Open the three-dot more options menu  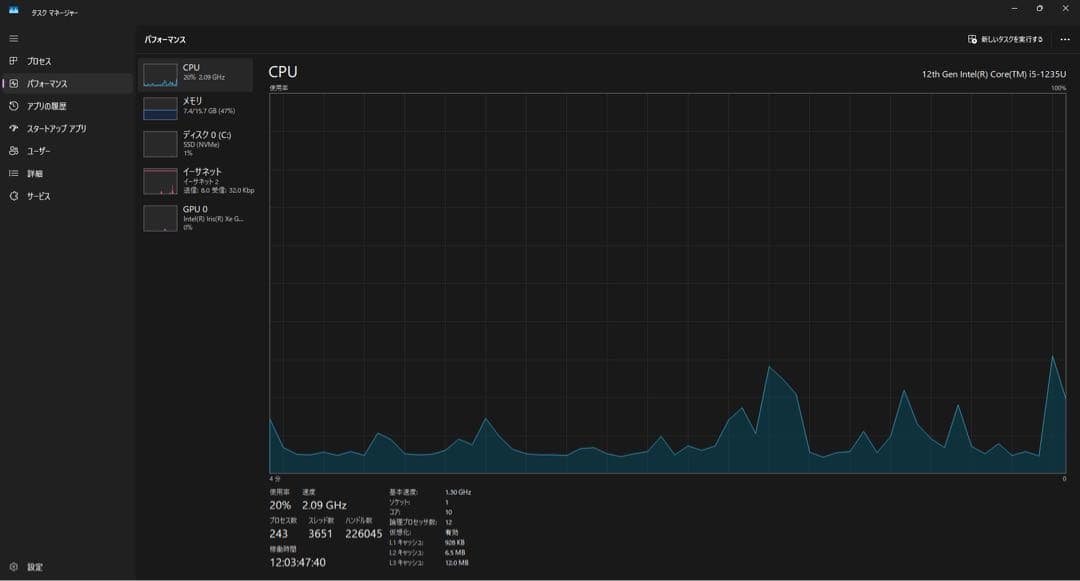[1064, 40]
